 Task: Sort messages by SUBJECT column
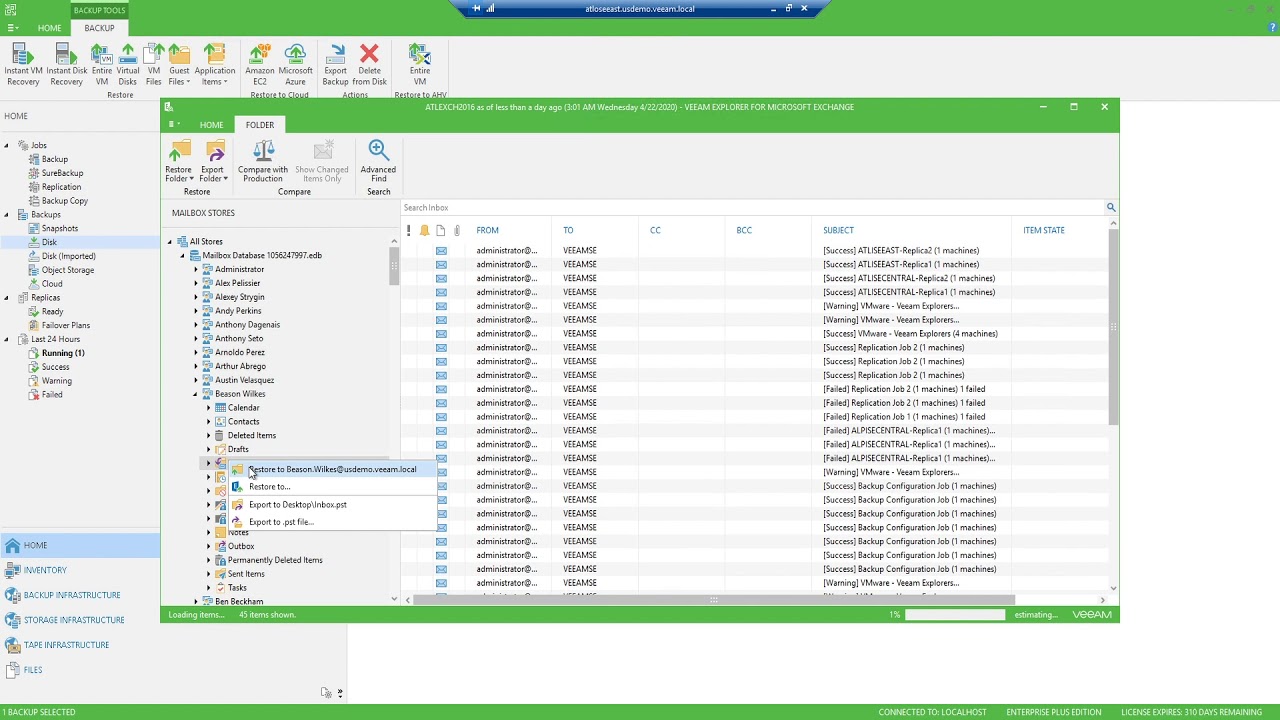point(838,230)
